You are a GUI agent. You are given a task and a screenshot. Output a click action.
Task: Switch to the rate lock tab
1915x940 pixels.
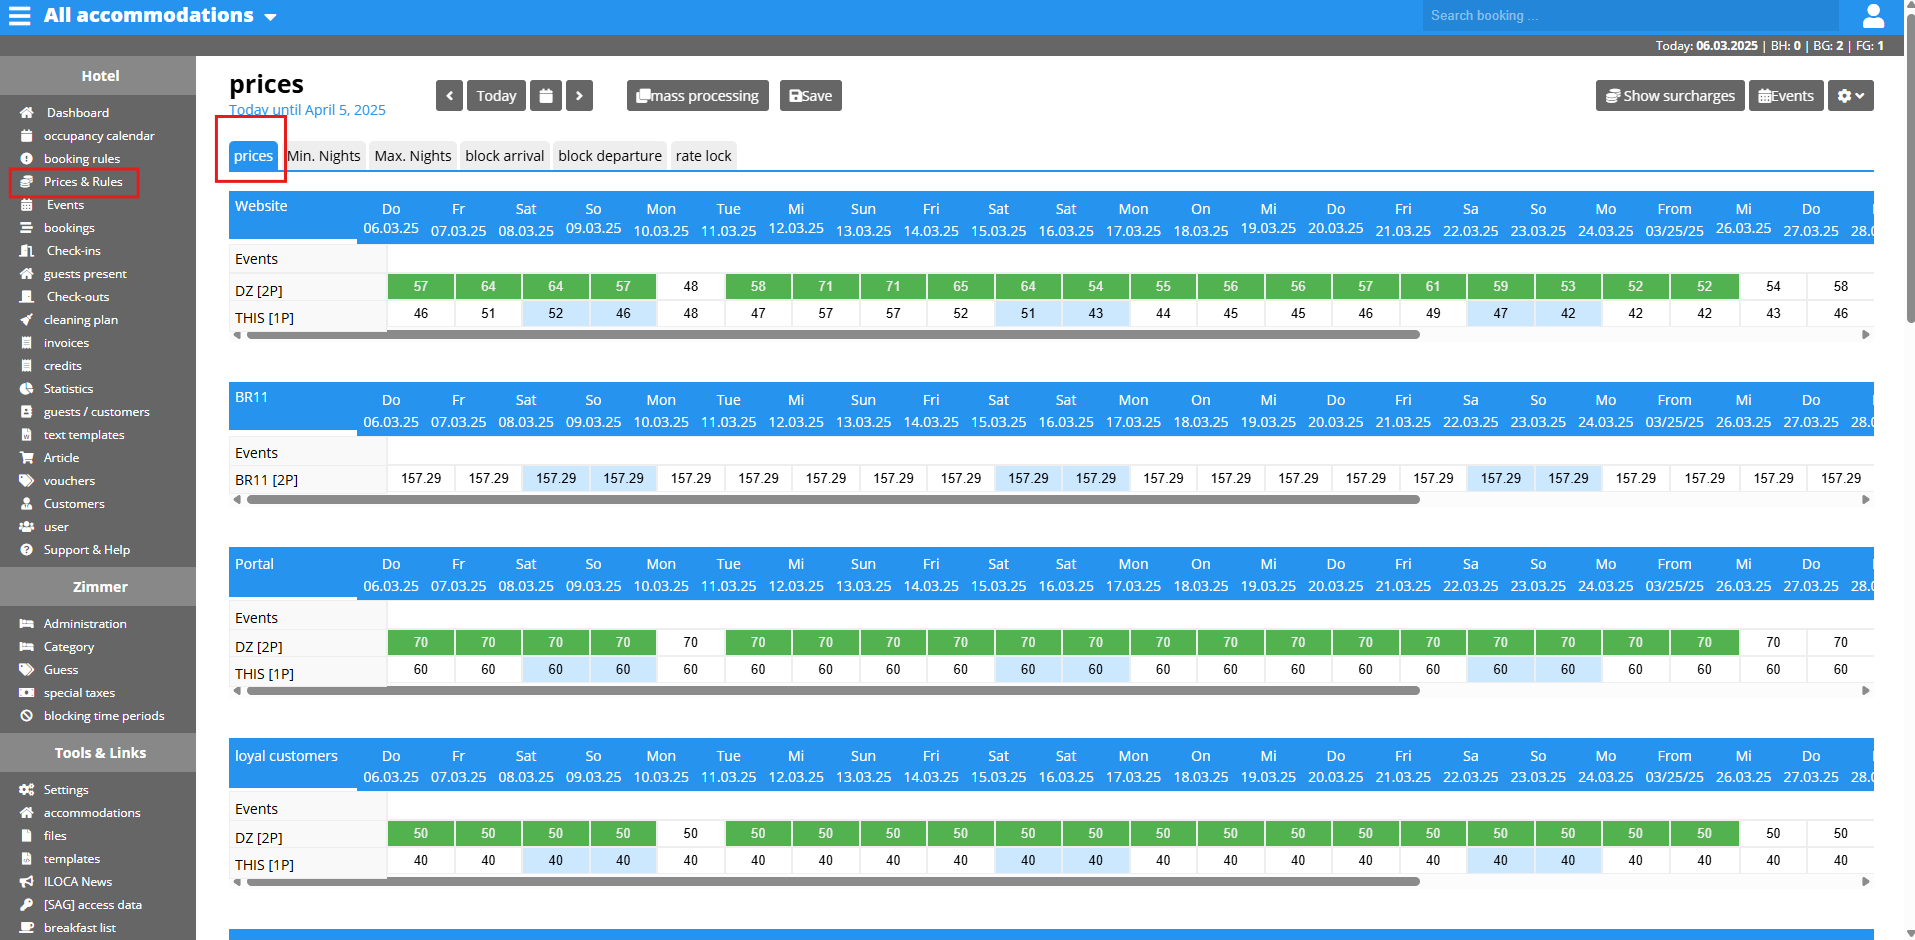[704, 156]
